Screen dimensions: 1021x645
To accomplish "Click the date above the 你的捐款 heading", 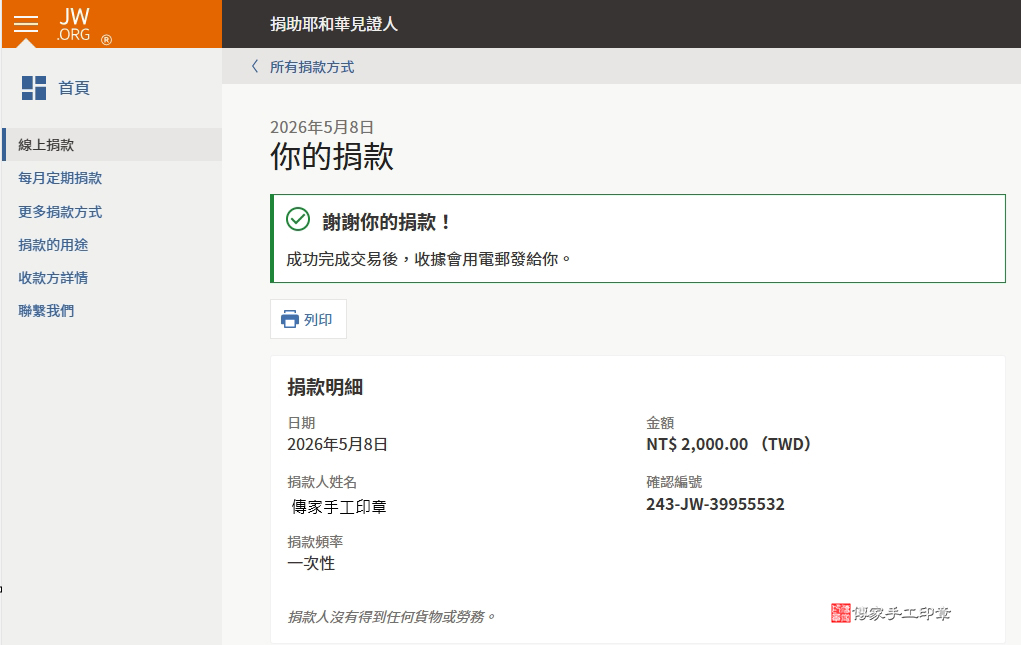I will tap(322, 127).
